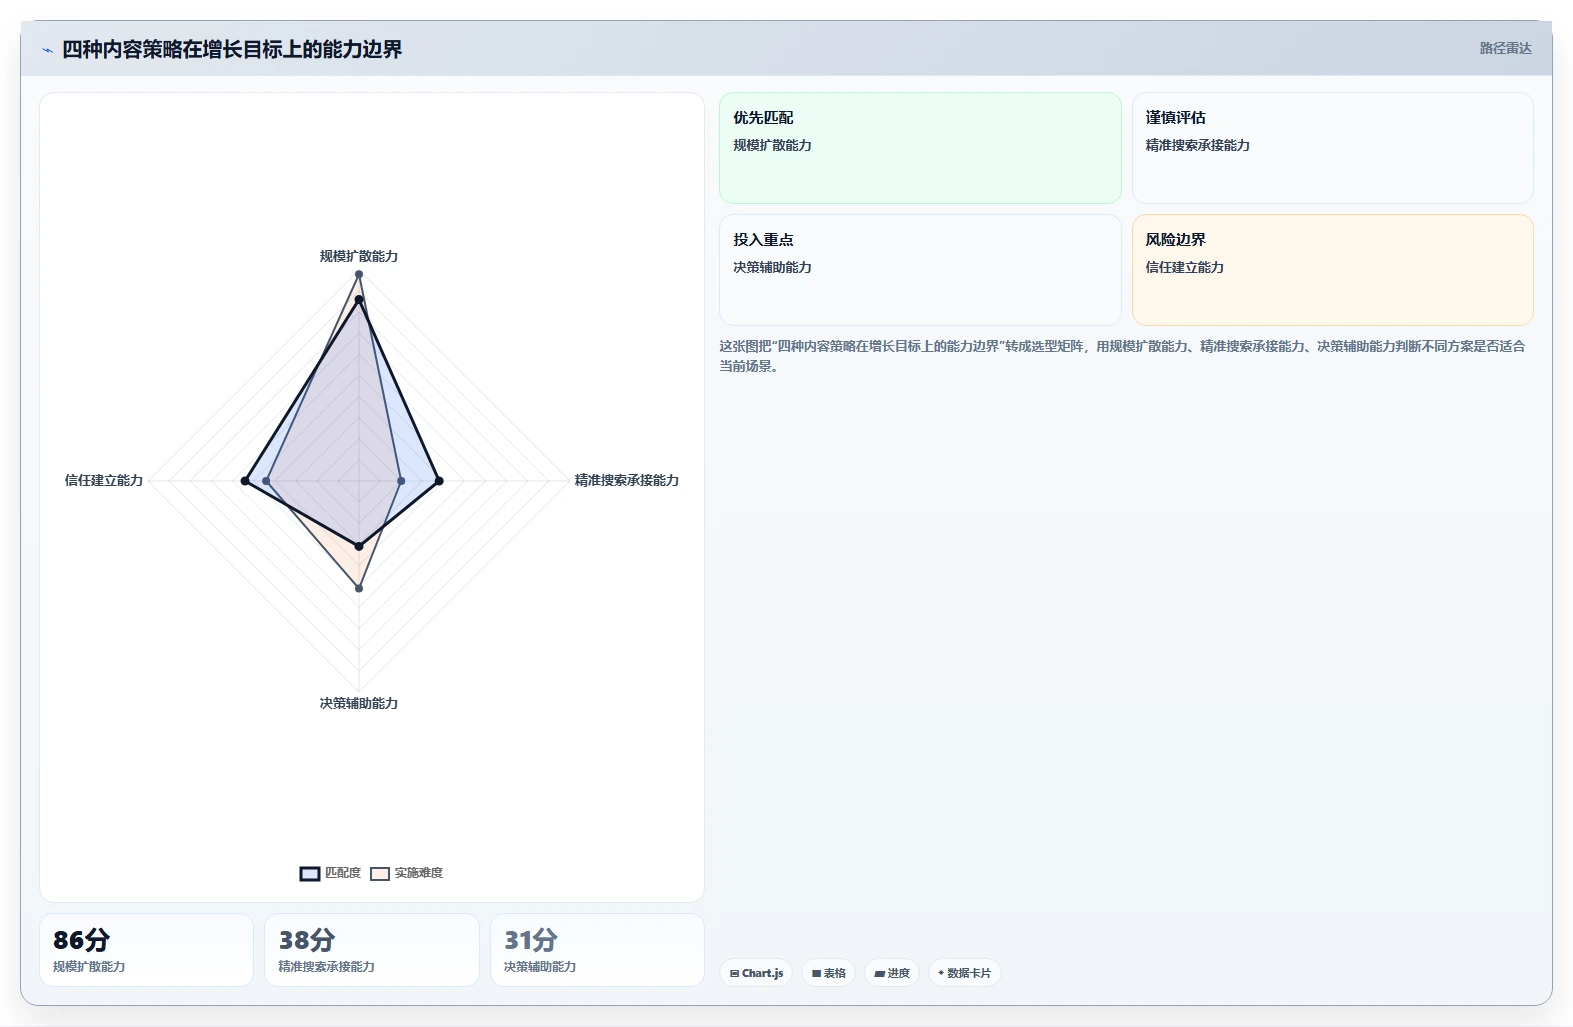Image resolution: width=1573 pixels, height=1027 pixels.
Task: Click the 进度 chip's bar icon
Action: 879,973
